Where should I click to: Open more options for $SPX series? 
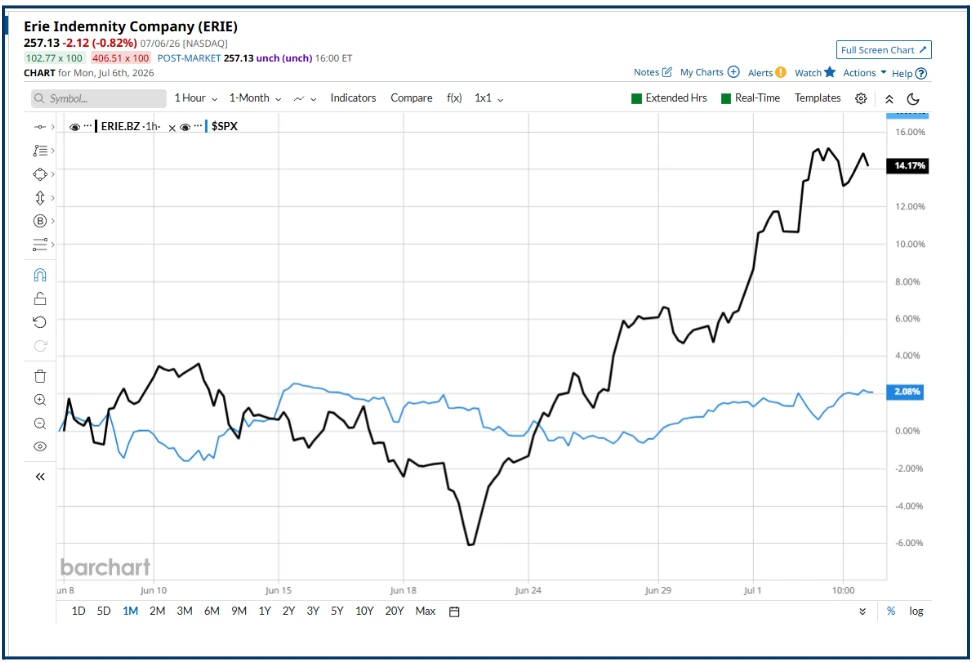[x=198, y=126]
